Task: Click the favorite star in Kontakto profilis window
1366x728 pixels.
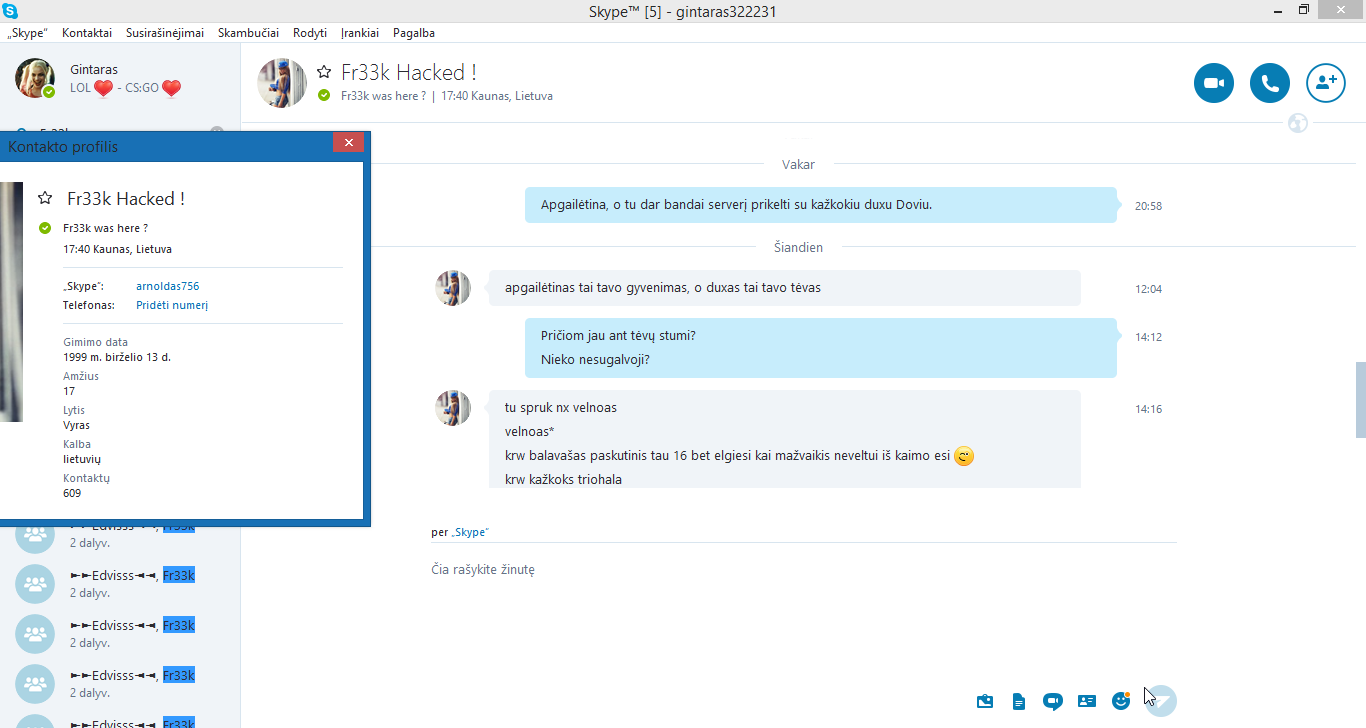Action: tap(45, 198)
